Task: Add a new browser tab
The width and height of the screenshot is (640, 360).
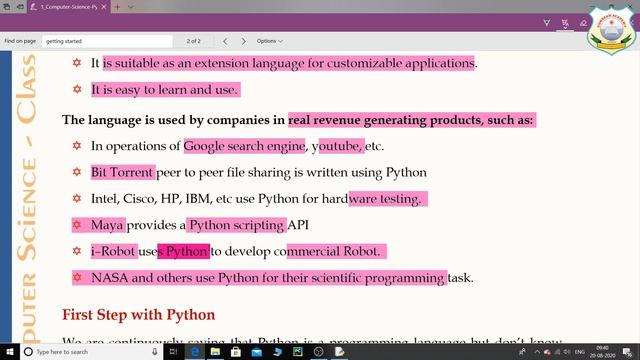Action: tap(117, 7)
